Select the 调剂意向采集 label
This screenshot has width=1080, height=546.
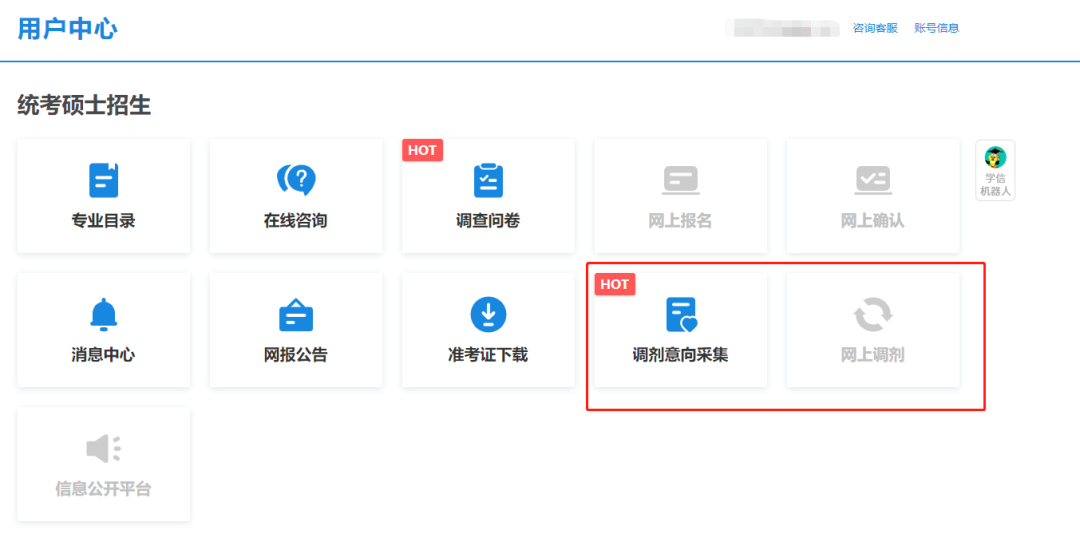point(681,355)
